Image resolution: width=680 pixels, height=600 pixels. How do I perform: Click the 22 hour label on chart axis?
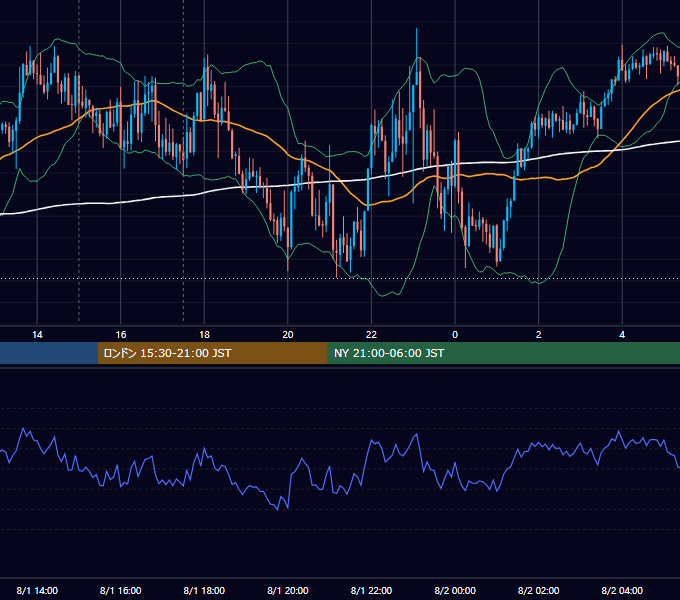[x=371, y=335]
